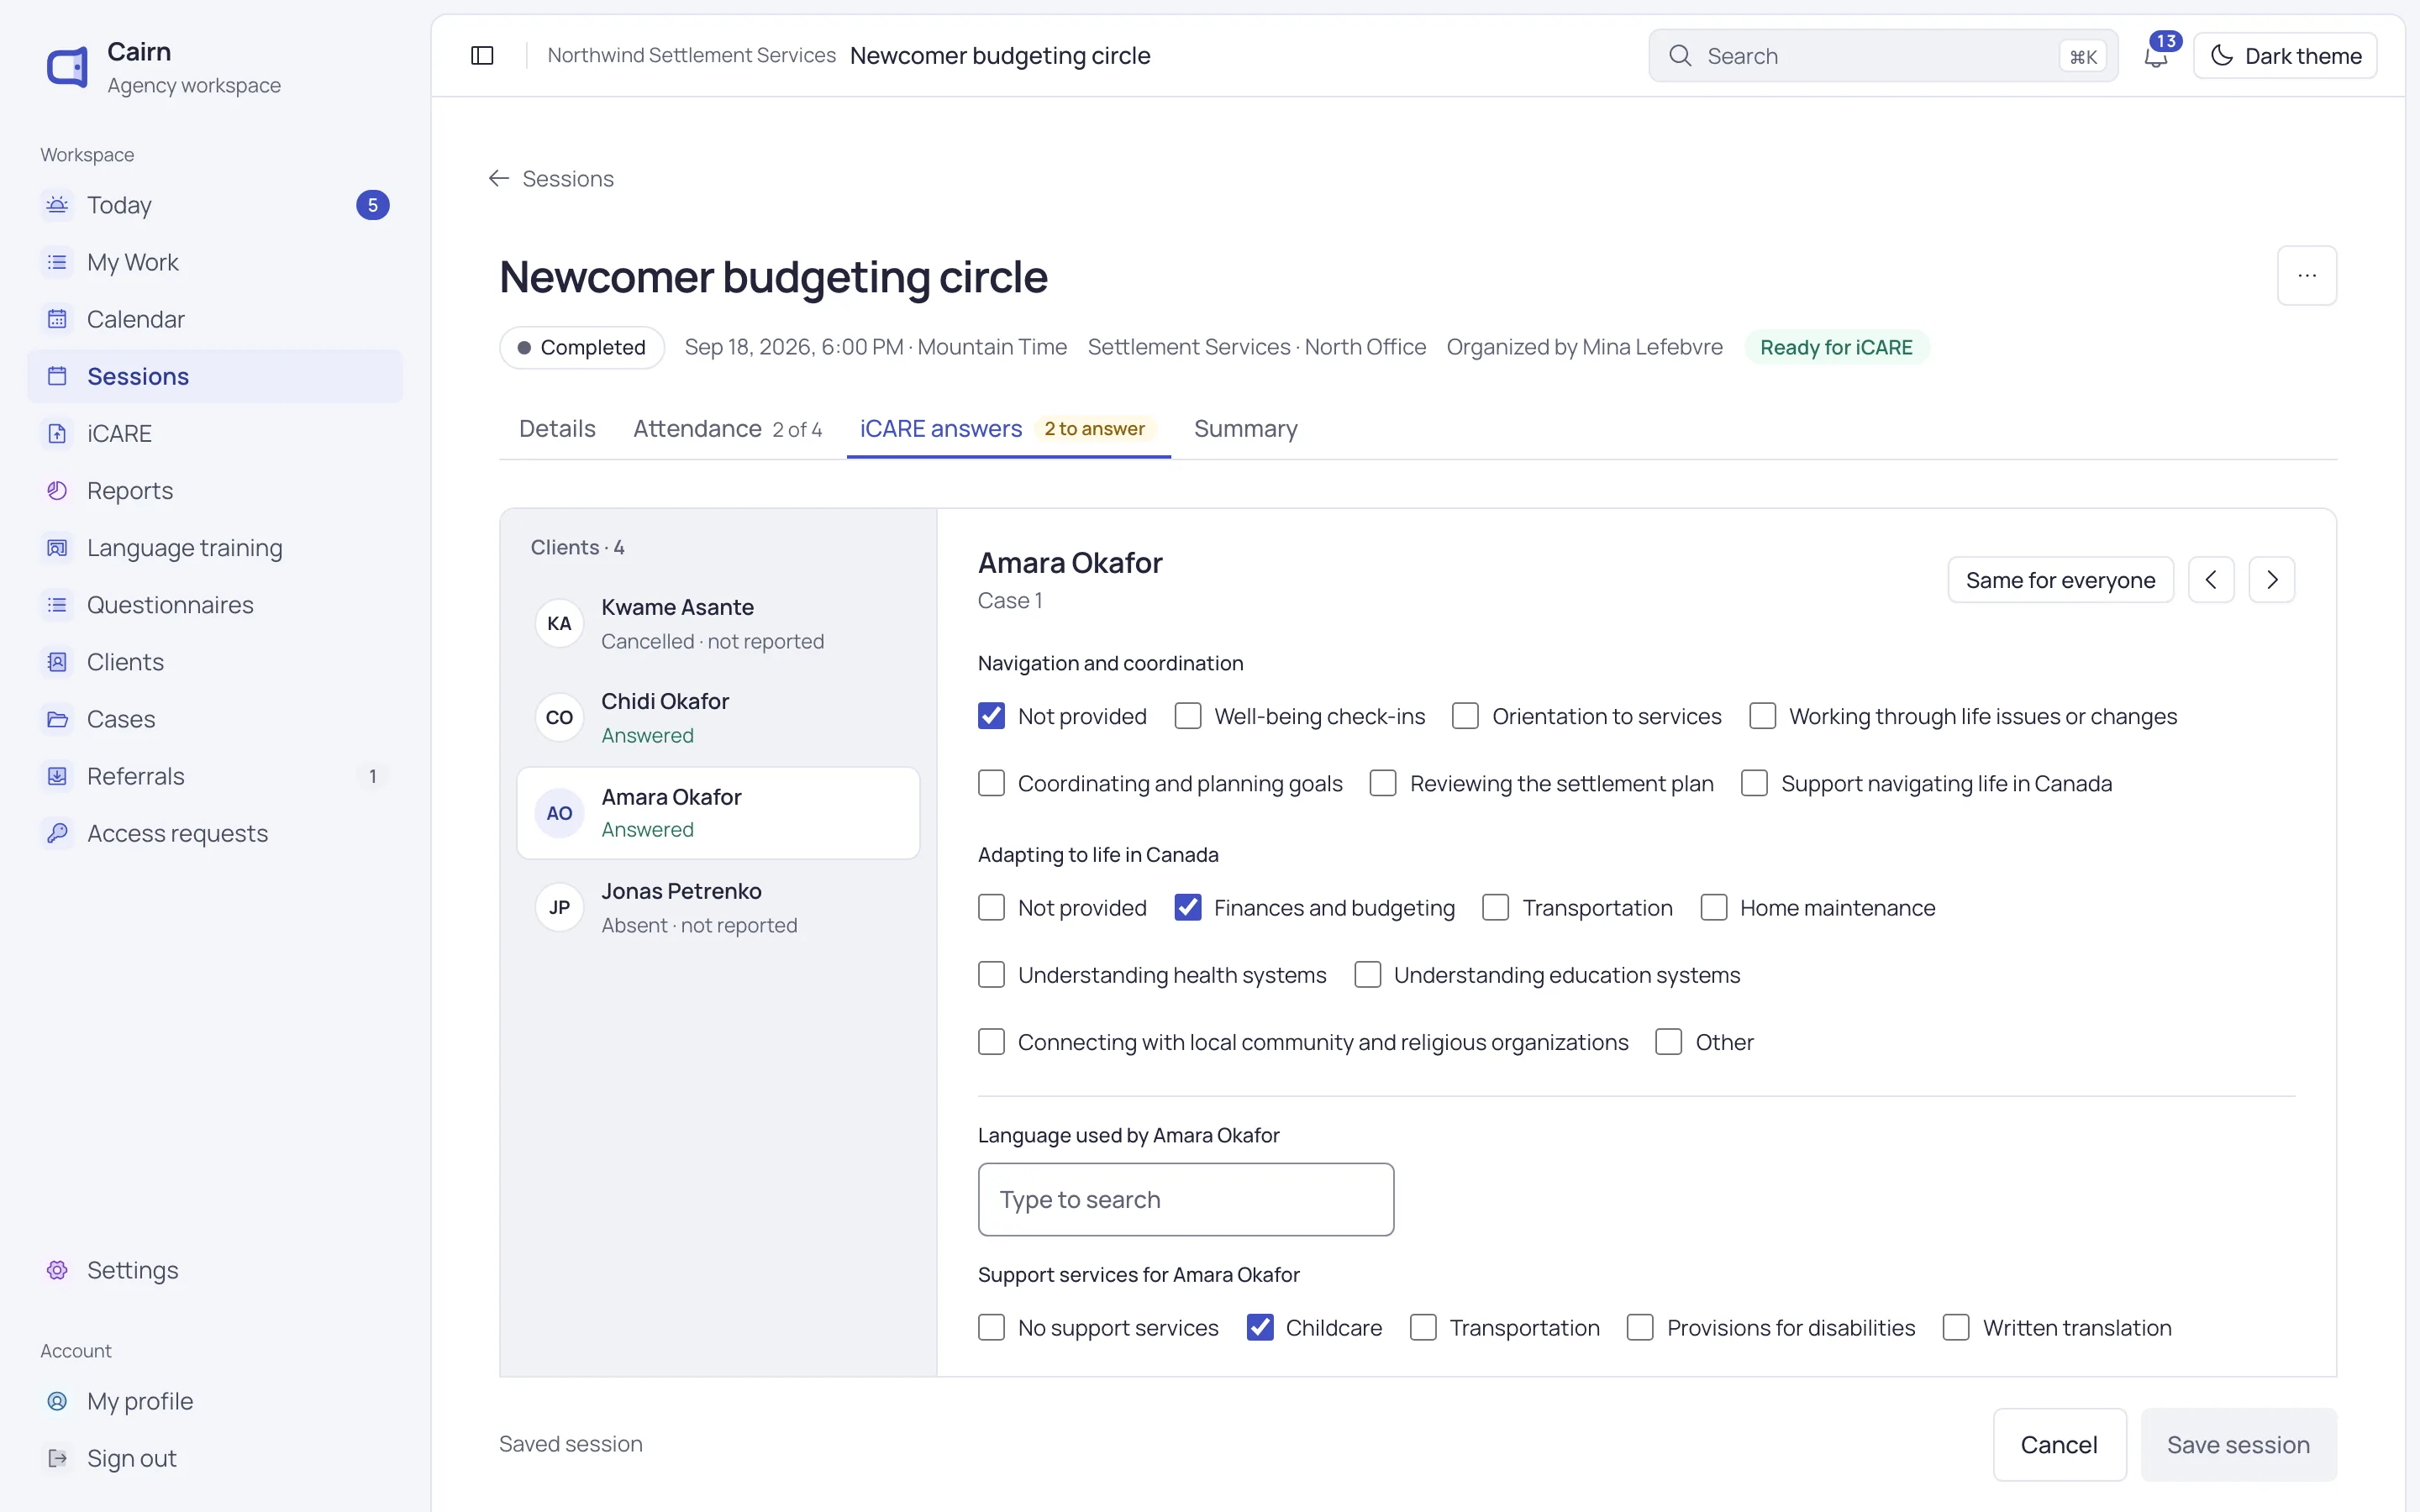Click the Reports icon in sidebar
2420x1512 pixels.
(x=57, y=490)
